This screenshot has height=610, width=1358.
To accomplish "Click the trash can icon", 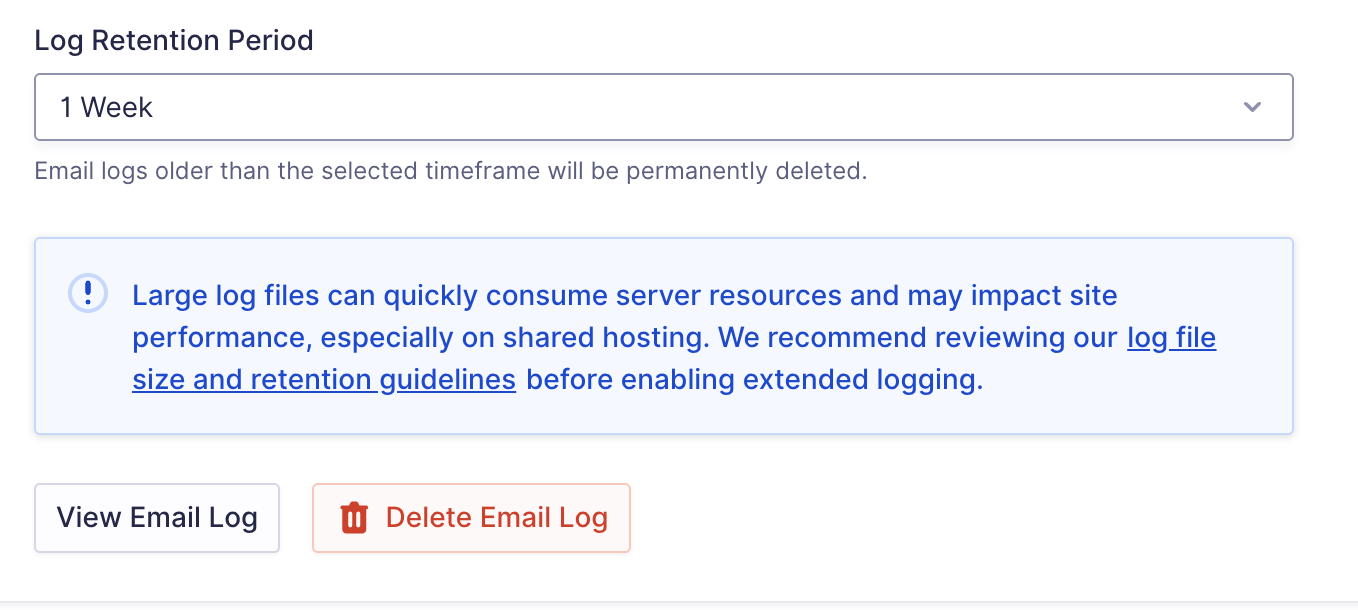I will point(354,518).
